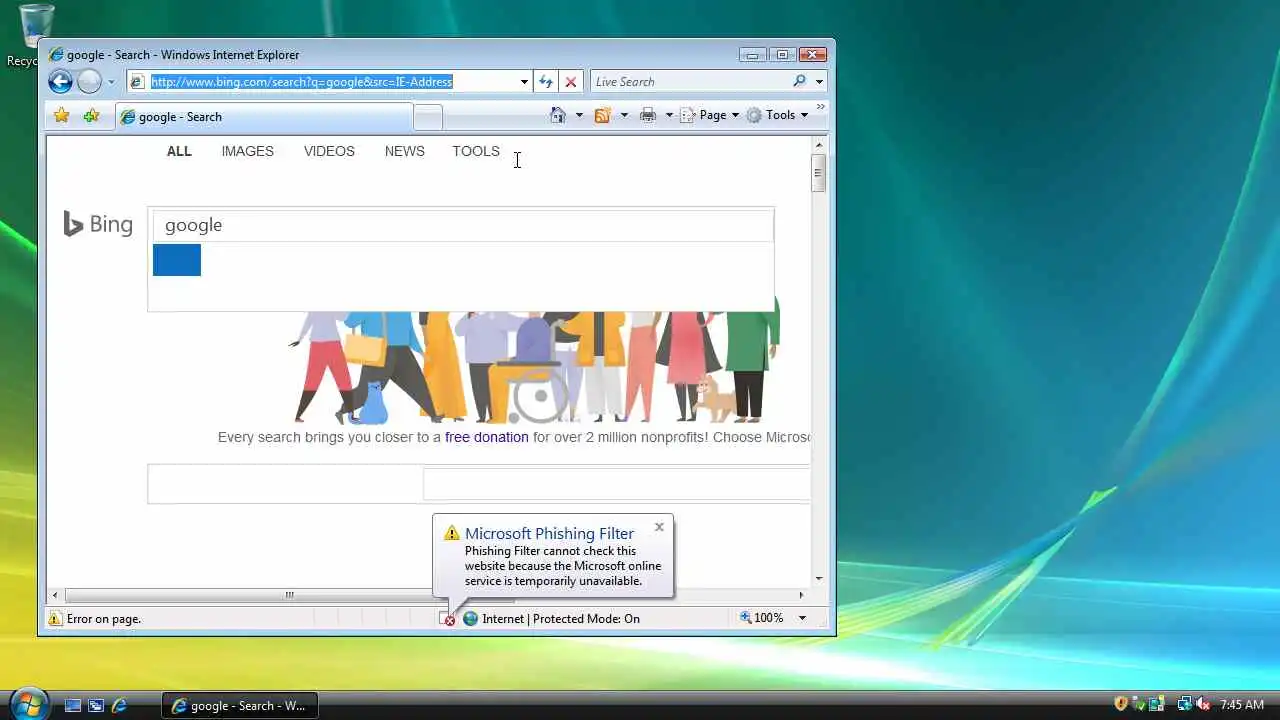Expand the Home button dropdown arrow
Screen dimensions: 1280x720
point(579,116)
